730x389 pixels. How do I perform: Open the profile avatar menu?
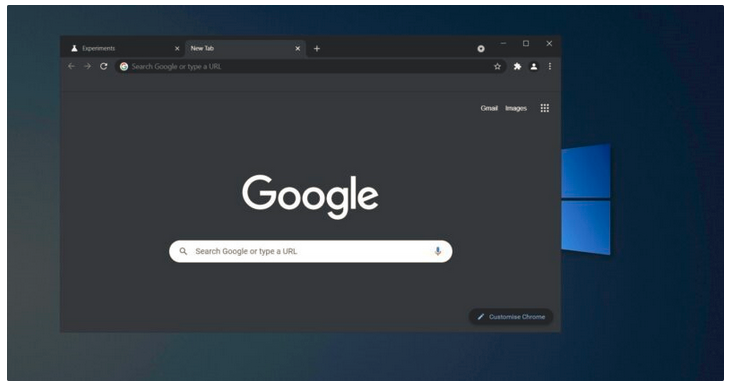pos(534,67)
